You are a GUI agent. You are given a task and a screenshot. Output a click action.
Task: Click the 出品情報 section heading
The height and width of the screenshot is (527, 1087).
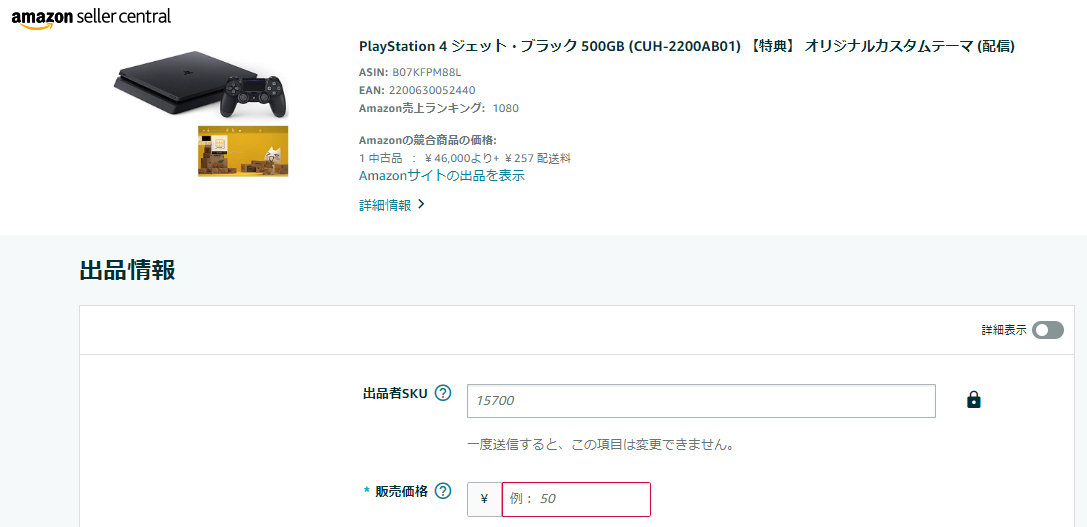click(x=128, y=270)
